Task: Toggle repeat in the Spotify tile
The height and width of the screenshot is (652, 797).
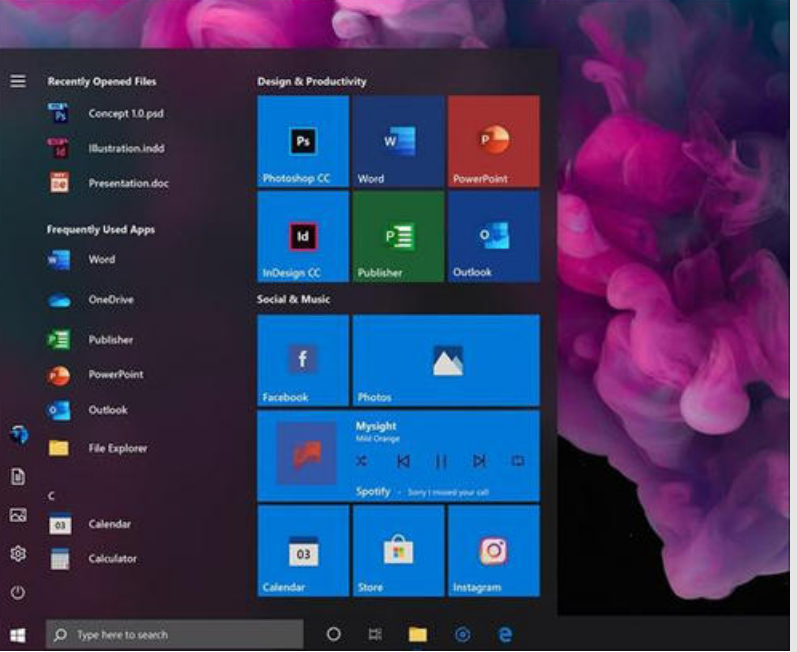Action: click(x=517, y=461)
